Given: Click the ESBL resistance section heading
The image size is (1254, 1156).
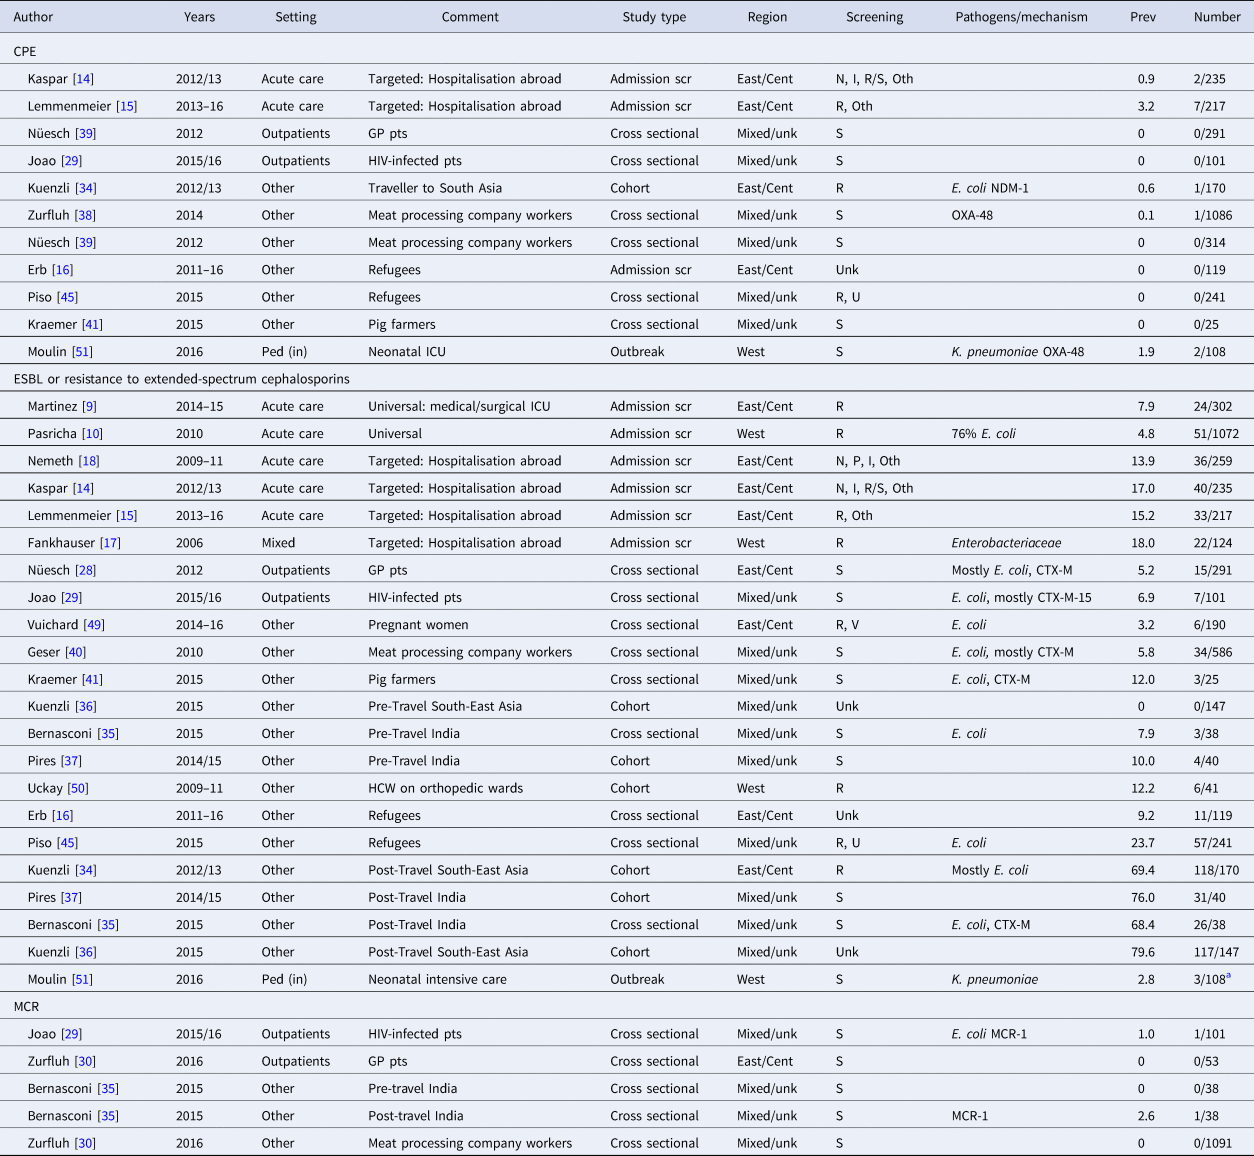Looking at the screenshot, I should [181, 379].
